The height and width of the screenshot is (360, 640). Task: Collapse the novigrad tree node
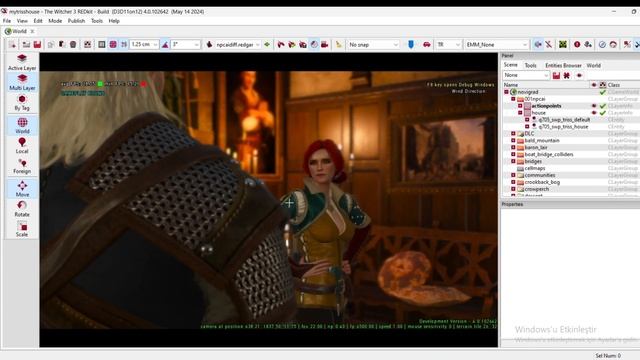[x=507, y=92]
